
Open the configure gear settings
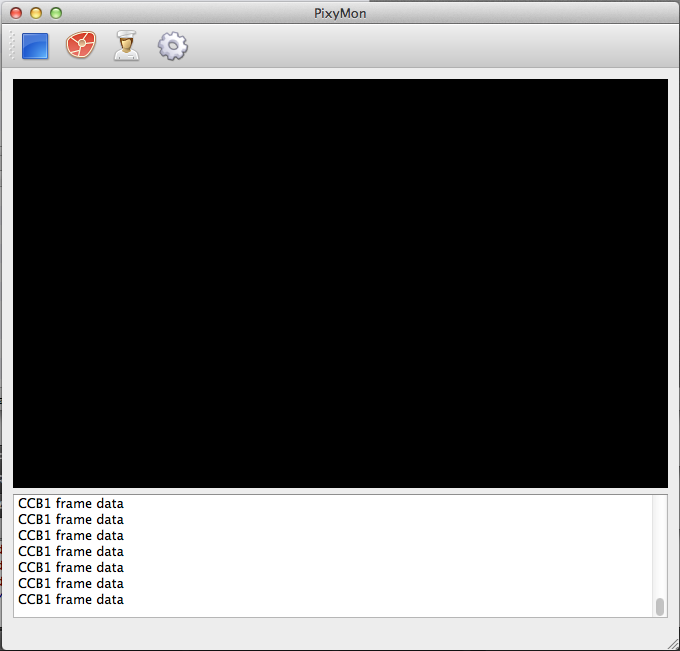[173, 46]
